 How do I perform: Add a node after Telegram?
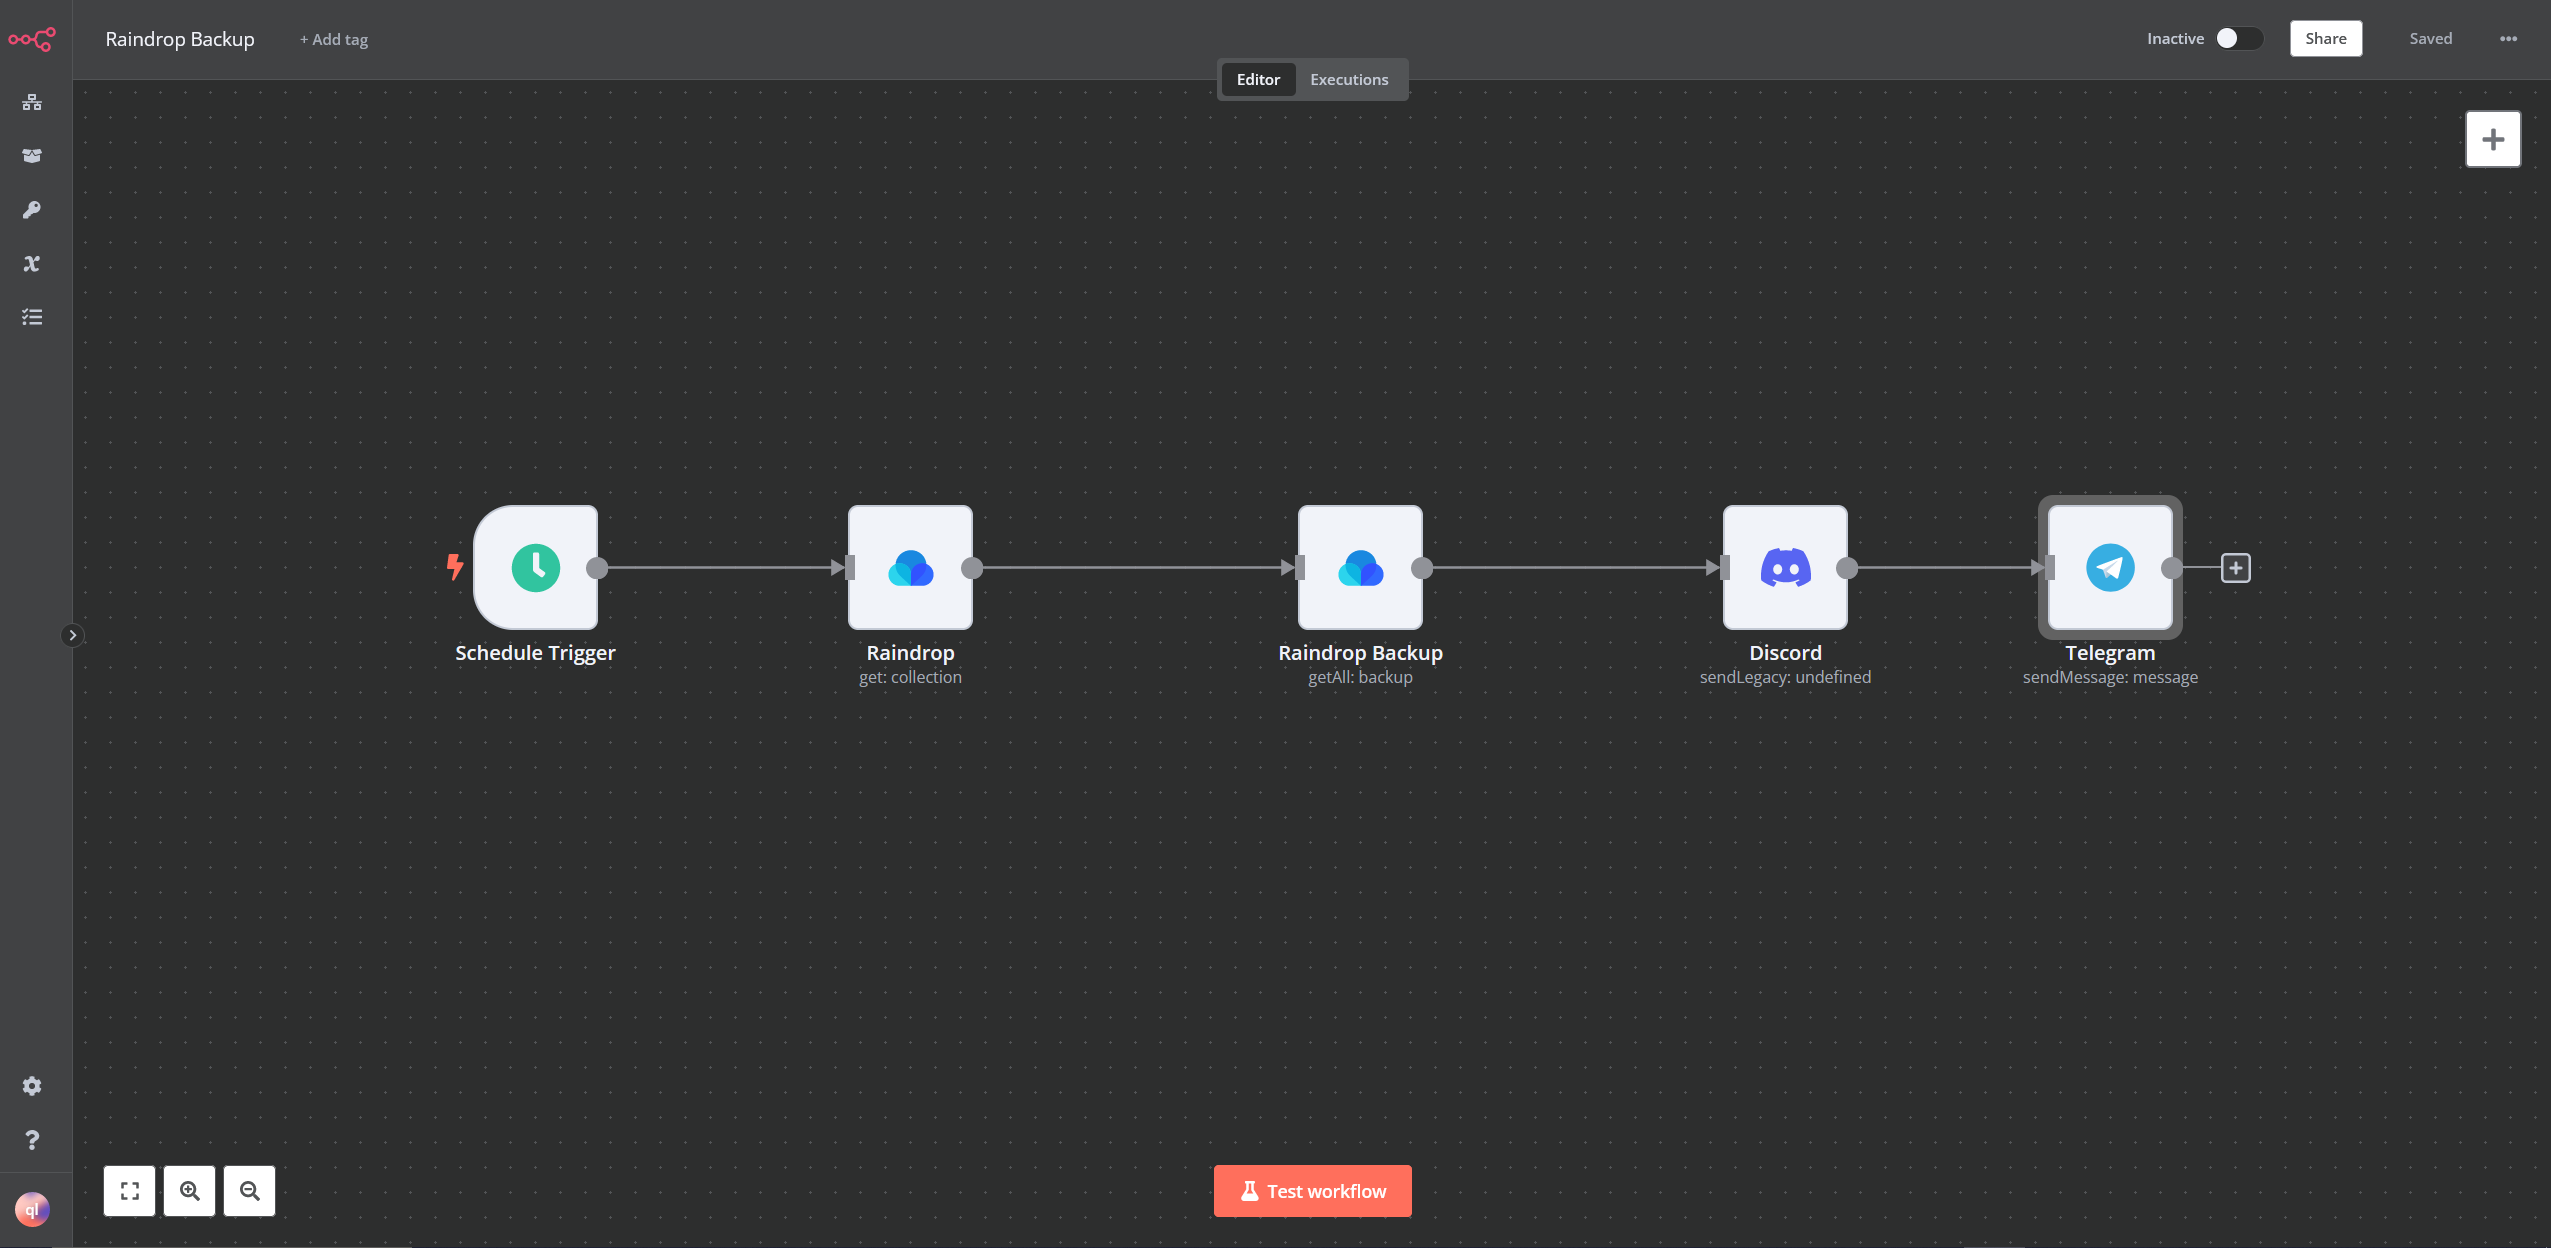(x=2236, y=568)
